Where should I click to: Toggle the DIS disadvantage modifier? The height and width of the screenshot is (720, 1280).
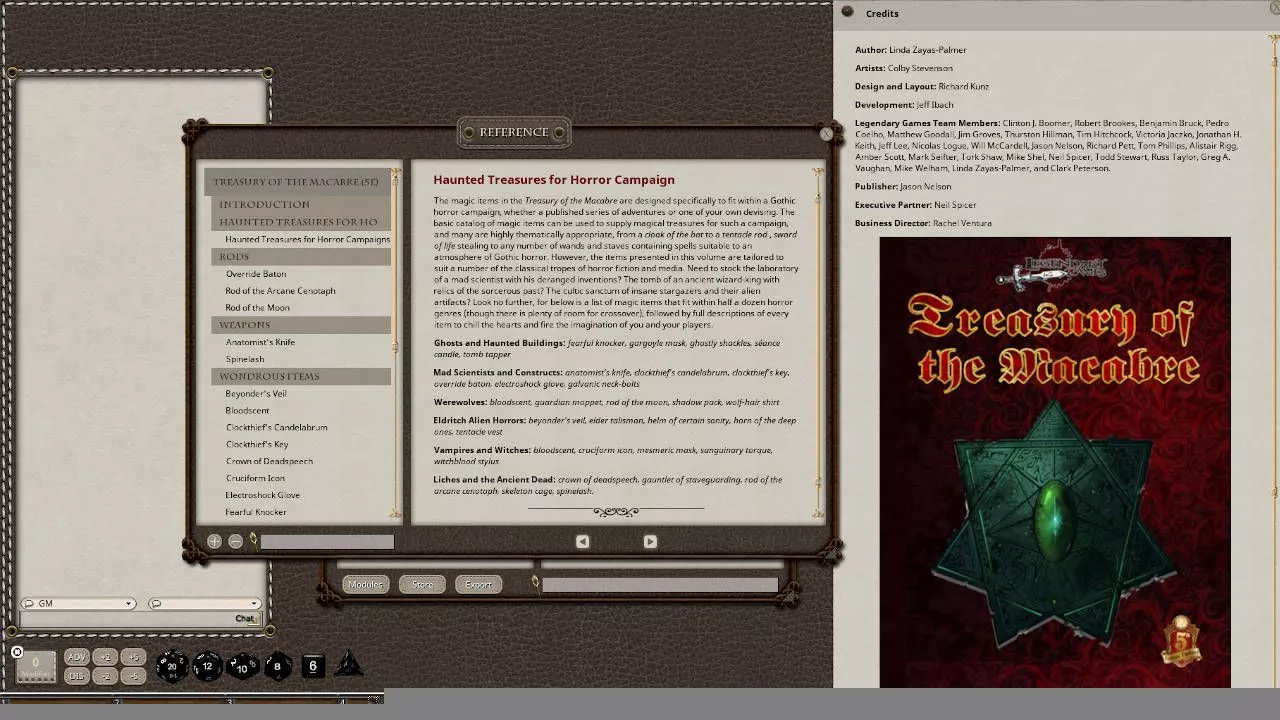(76, 676)
